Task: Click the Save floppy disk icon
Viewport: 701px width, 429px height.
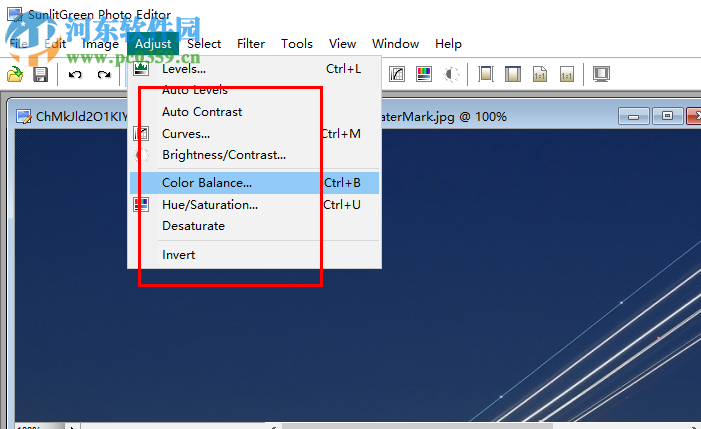Action: click(40, 74)
